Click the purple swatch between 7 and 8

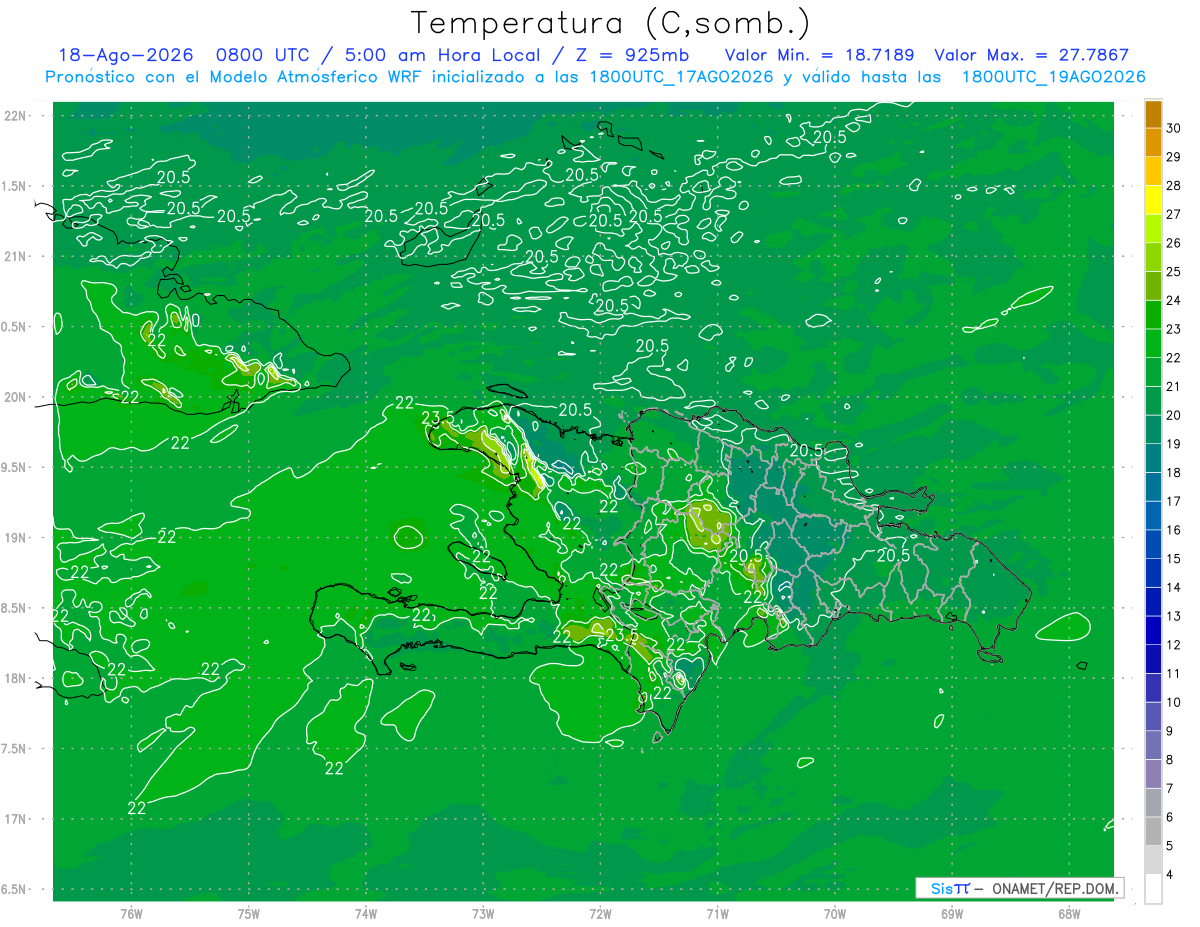(1153, 774)
